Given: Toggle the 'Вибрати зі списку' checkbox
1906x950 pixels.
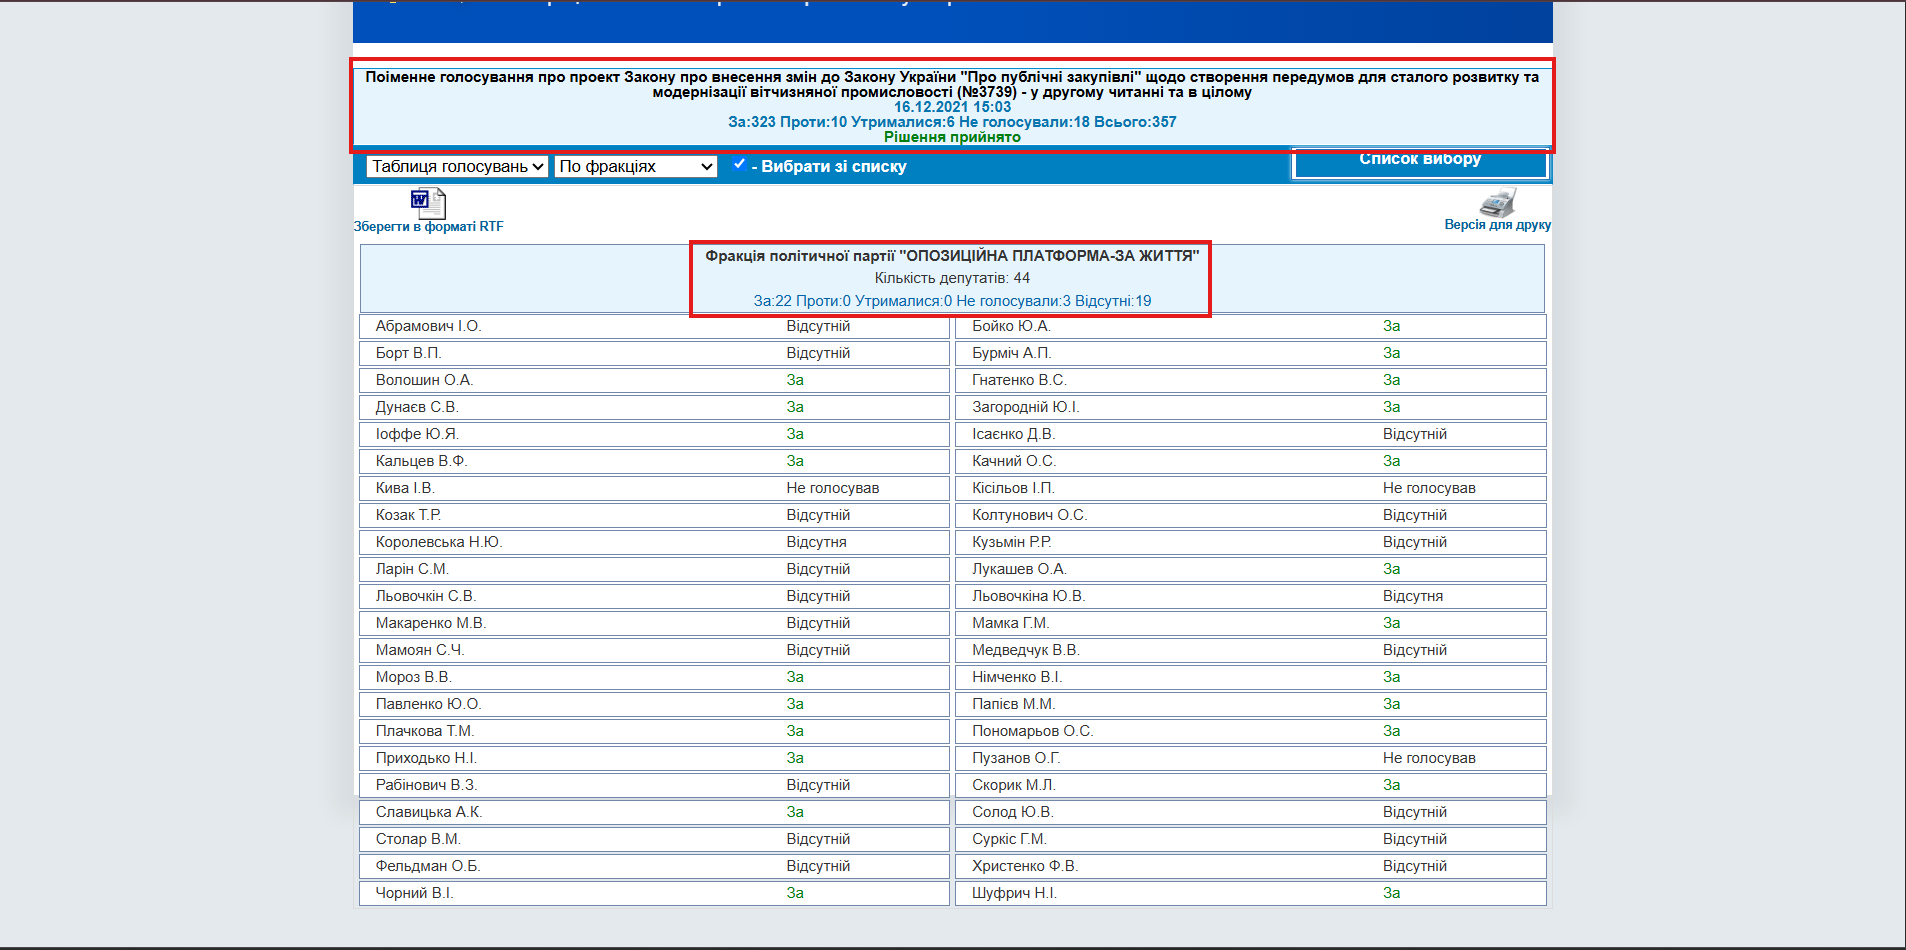Looking at the screenshot, I should (739, 164).
